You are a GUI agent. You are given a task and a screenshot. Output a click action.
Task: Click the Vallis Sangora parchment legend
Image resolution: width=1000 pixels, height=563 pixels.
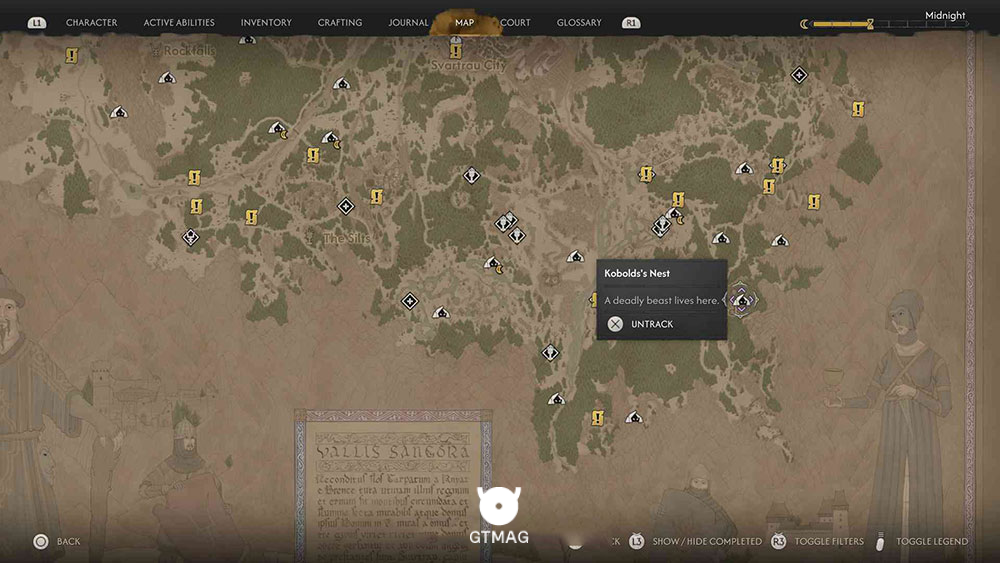(x=393, y=486)
